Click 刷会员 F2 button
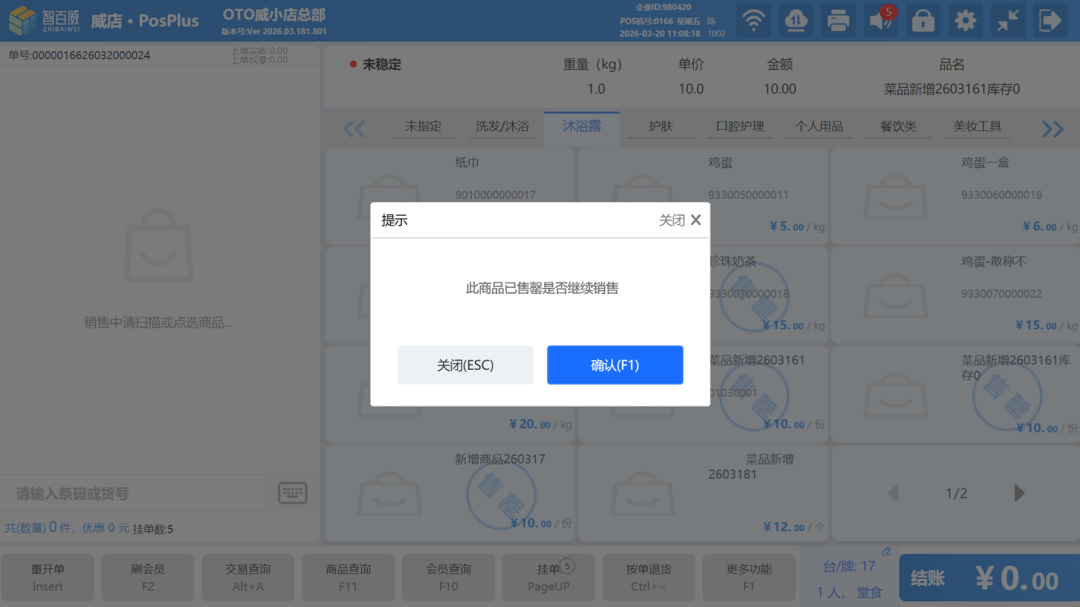The width and height of the screenshot is (1080, 607). tap(147, 577)
